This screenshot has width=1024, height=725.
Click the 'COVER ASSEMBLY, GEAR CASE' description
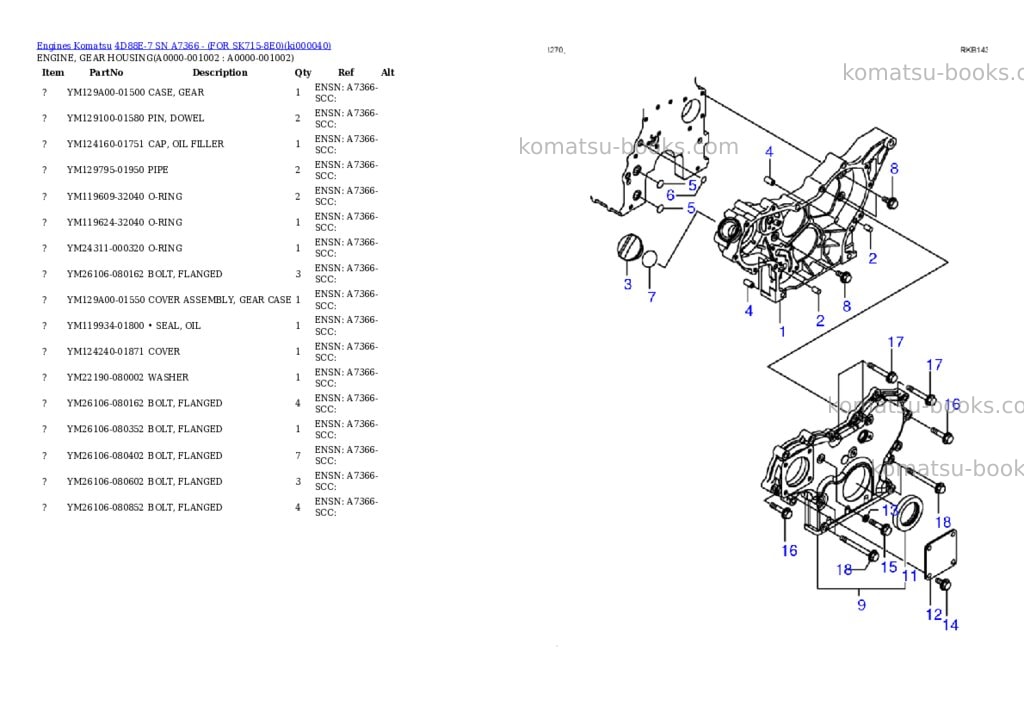point(219,300)
